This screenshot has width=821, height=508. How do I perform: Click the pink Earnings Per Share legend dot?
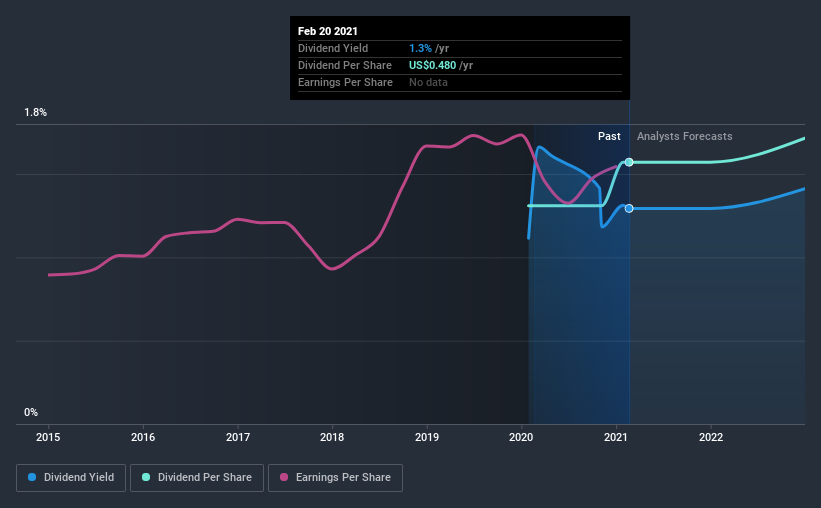tap(284, 477)
